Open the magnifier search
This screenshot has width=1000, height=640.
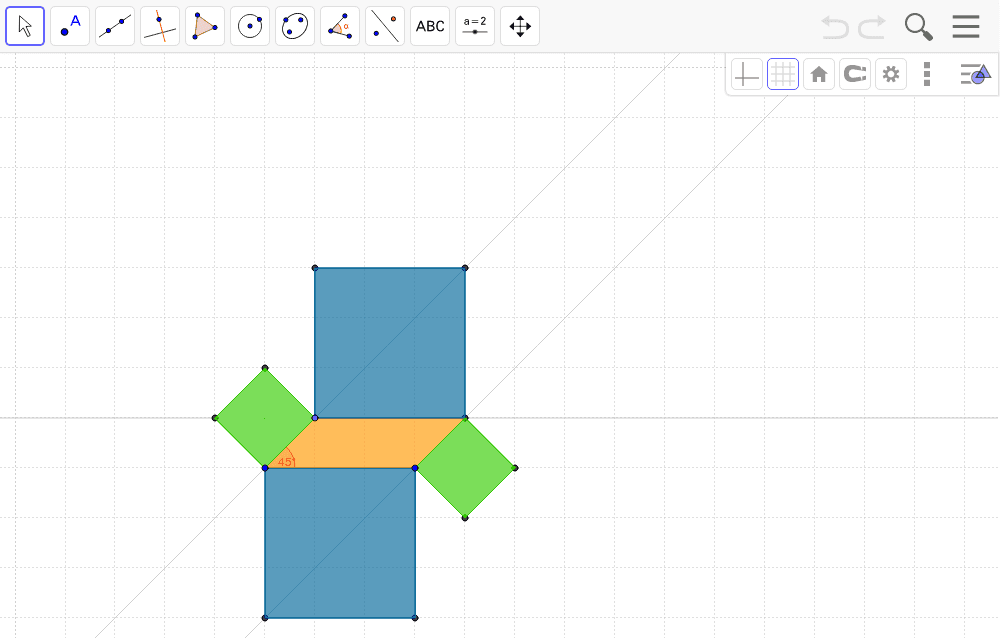point(918,27)
